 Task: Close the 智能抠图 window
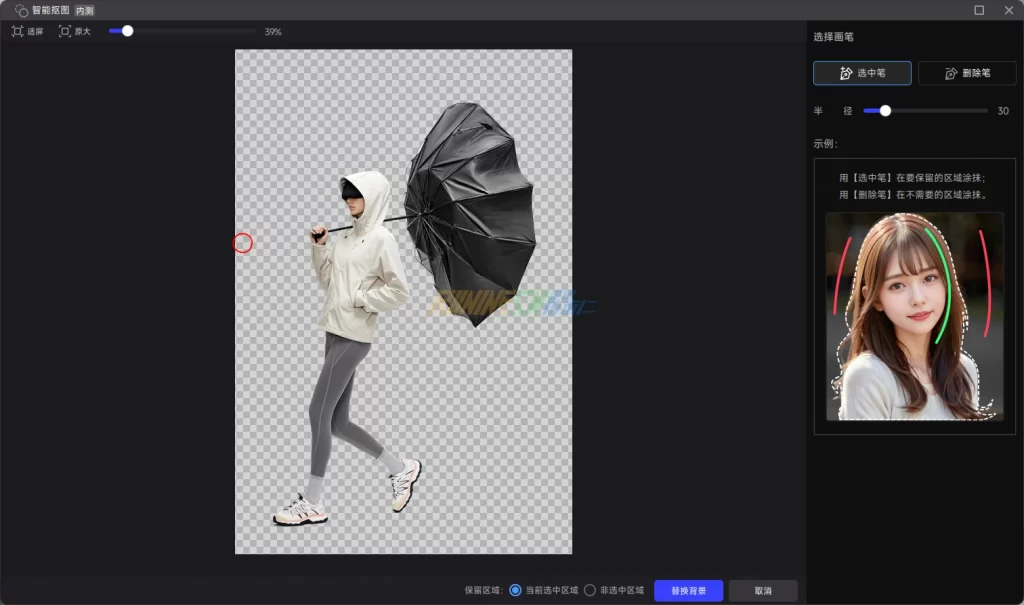[1008, 10]
